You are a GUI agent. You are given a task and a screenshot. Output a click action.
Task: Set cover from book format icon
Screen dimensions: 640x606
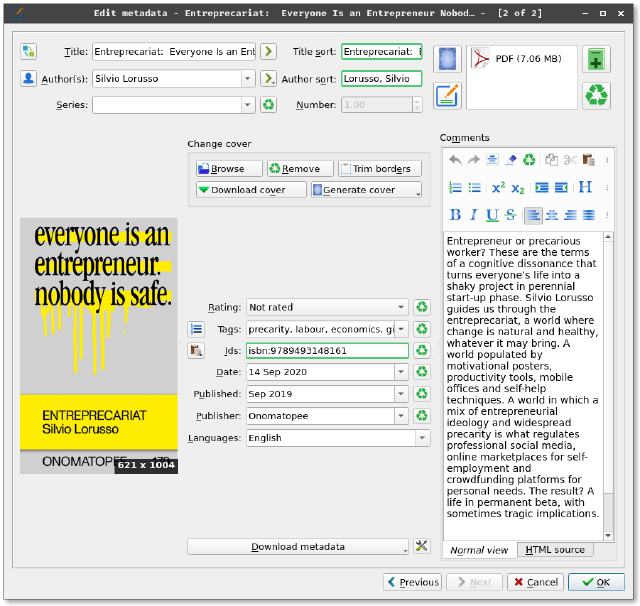pyautogui.click(x=447, y=59)
